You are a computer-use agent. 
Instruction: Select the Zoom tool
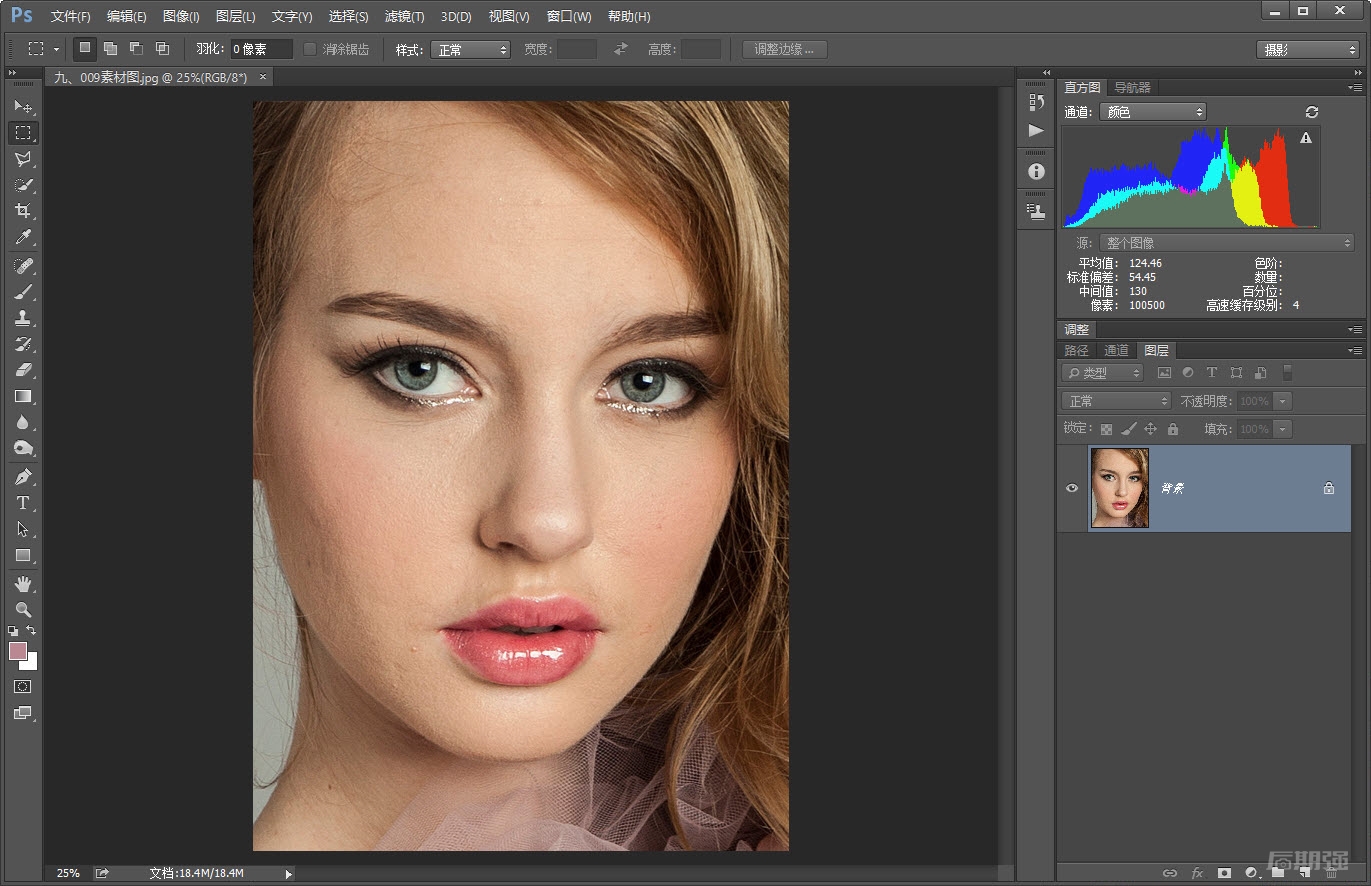[x=23, y=609]
